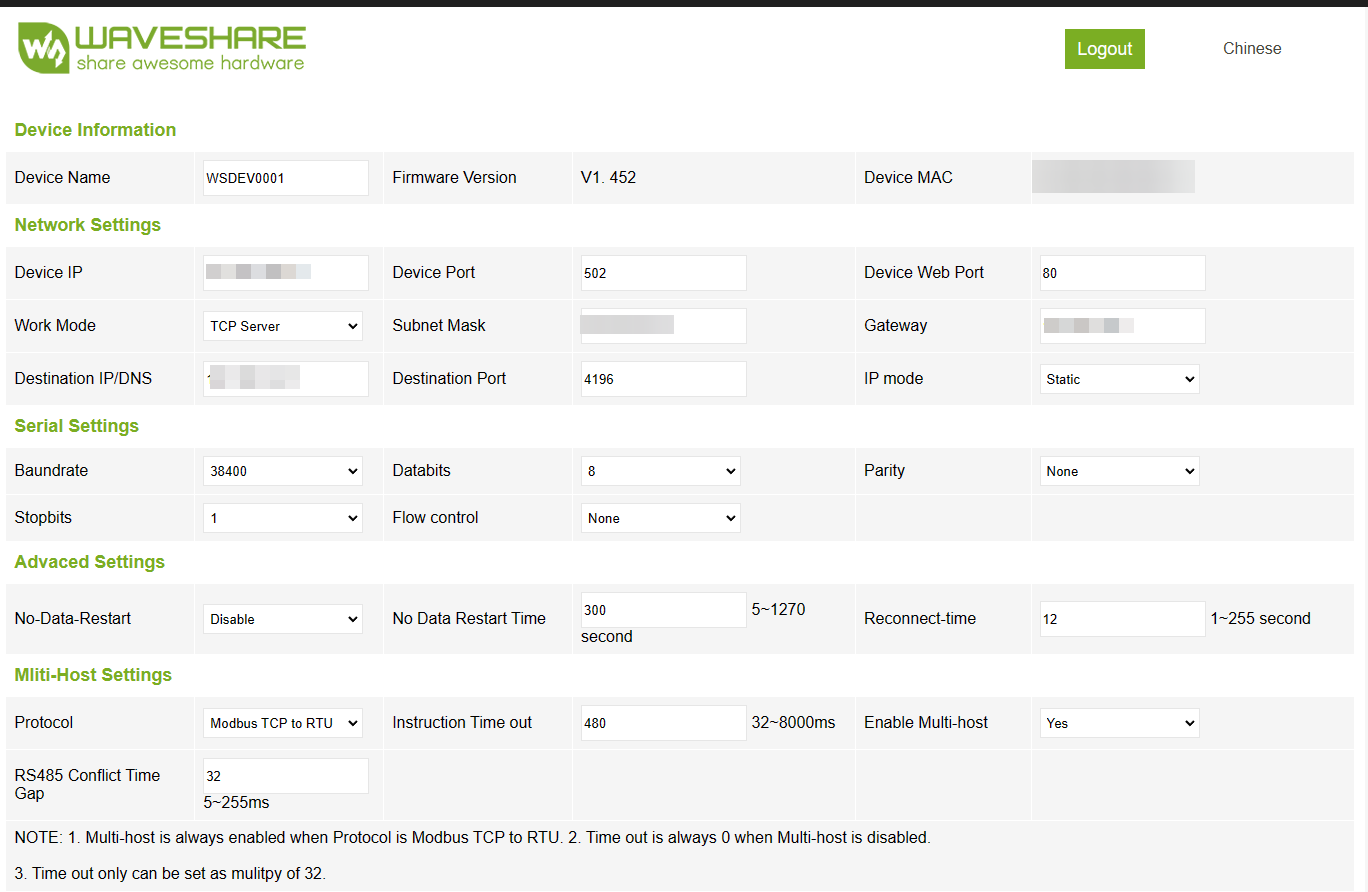Viewport: 1368px width, 892px height.
Task: Click the Reconnect-time input field
Action: [1122, 619]
